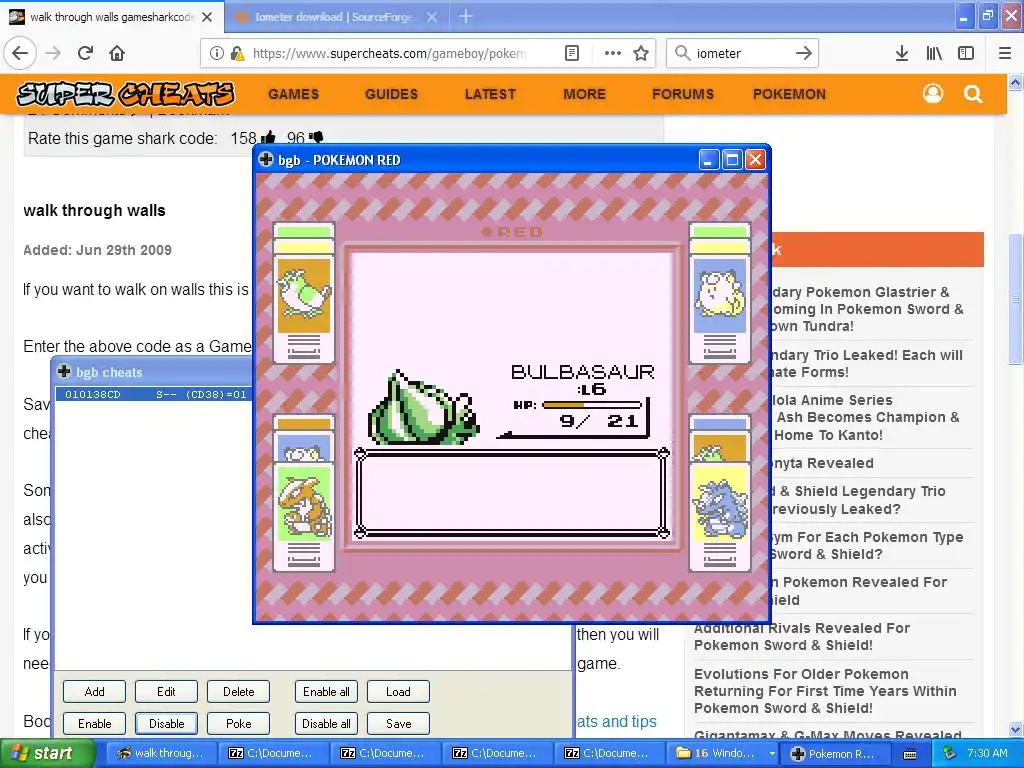Image resolution: width=1024 pixels, height=768 pixels.
Task: Click the iometer search box
Action: pyautogui.click(x=741, y=54)
